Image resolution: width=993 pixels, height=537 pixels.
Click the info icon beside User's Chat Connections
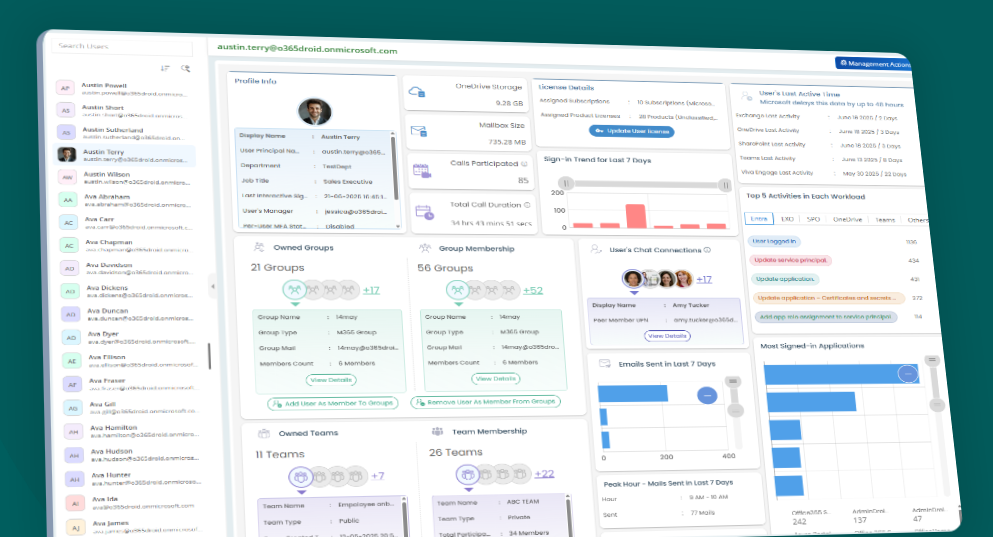pyautogui.click(x=707, y=250)
